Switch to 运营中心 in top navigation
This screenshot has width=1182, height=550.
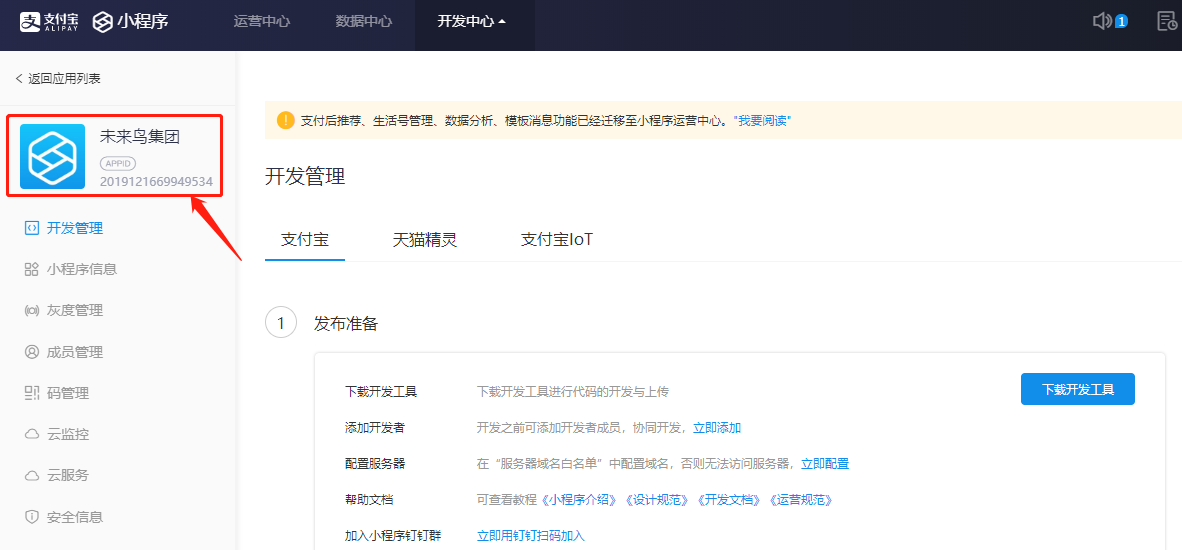262,21
